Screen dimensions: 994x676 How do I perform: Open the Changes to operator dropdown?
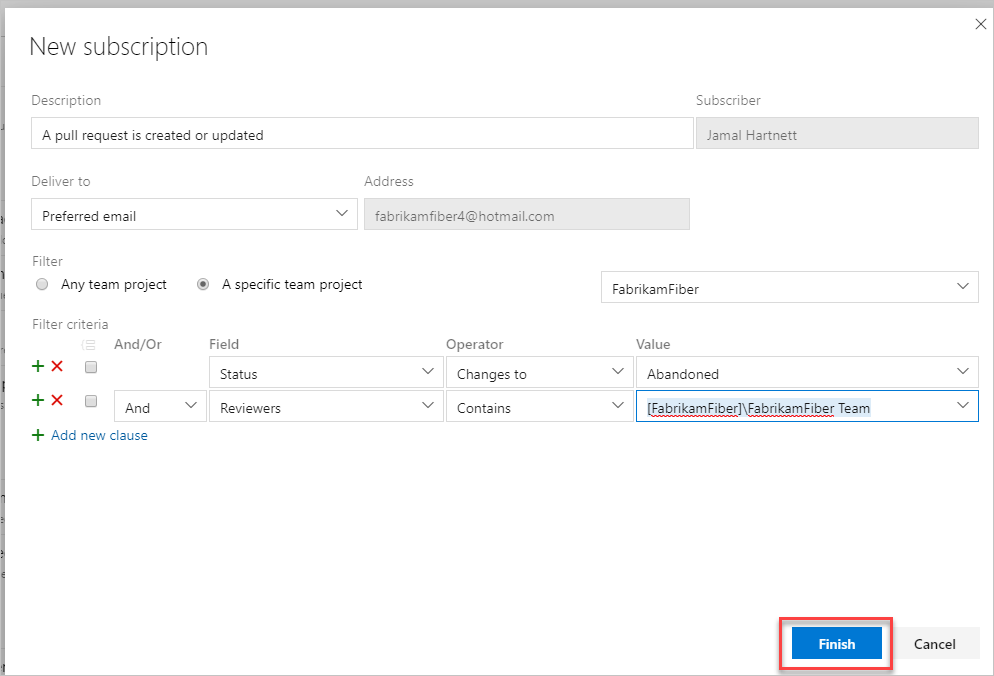tap(539, 372)
